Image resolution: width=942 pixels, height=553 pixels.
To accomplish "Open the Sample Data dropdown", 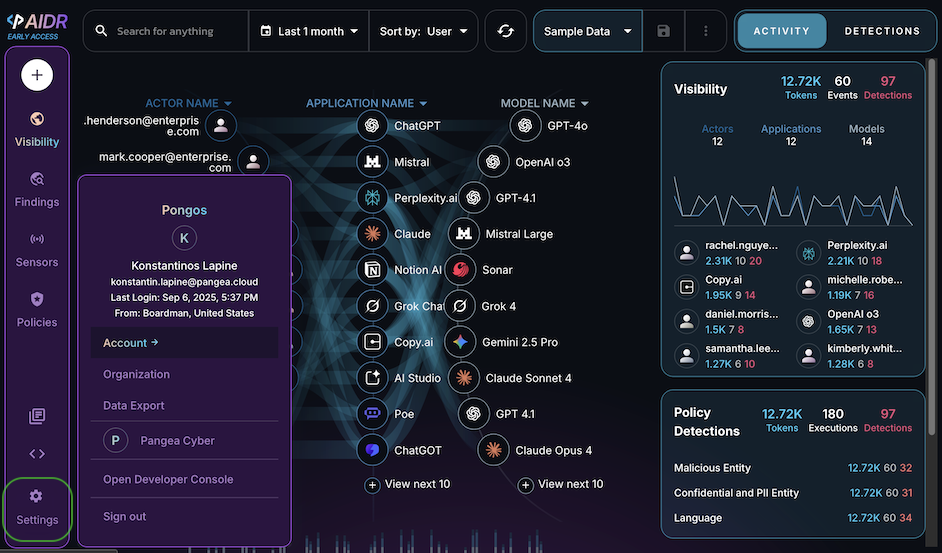I will (588, 31).
